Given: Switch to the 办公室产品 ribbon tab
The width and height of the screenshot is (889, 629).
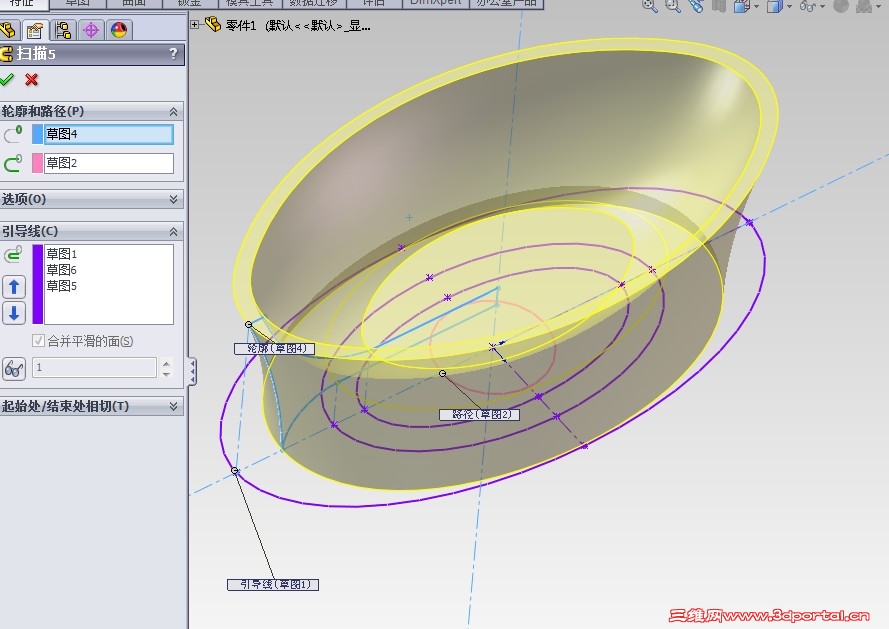Looking at the screenshot, I should pos(506,3).
